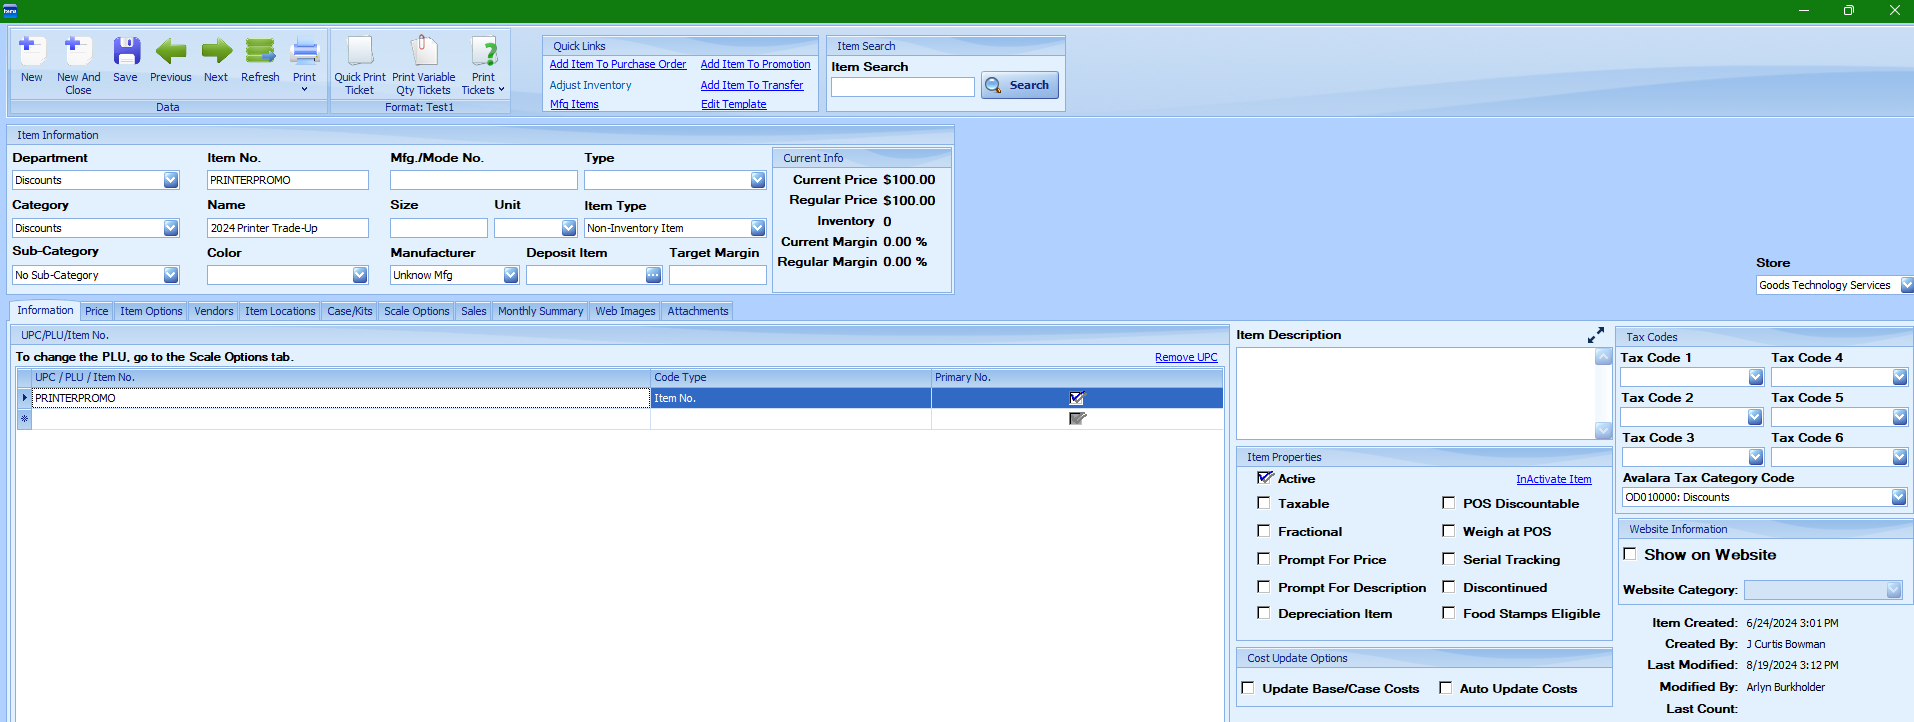The width and height of the screenshot is (1914, 722).
Task: Switch to the Price tab
Action: [x=97, y=311]
